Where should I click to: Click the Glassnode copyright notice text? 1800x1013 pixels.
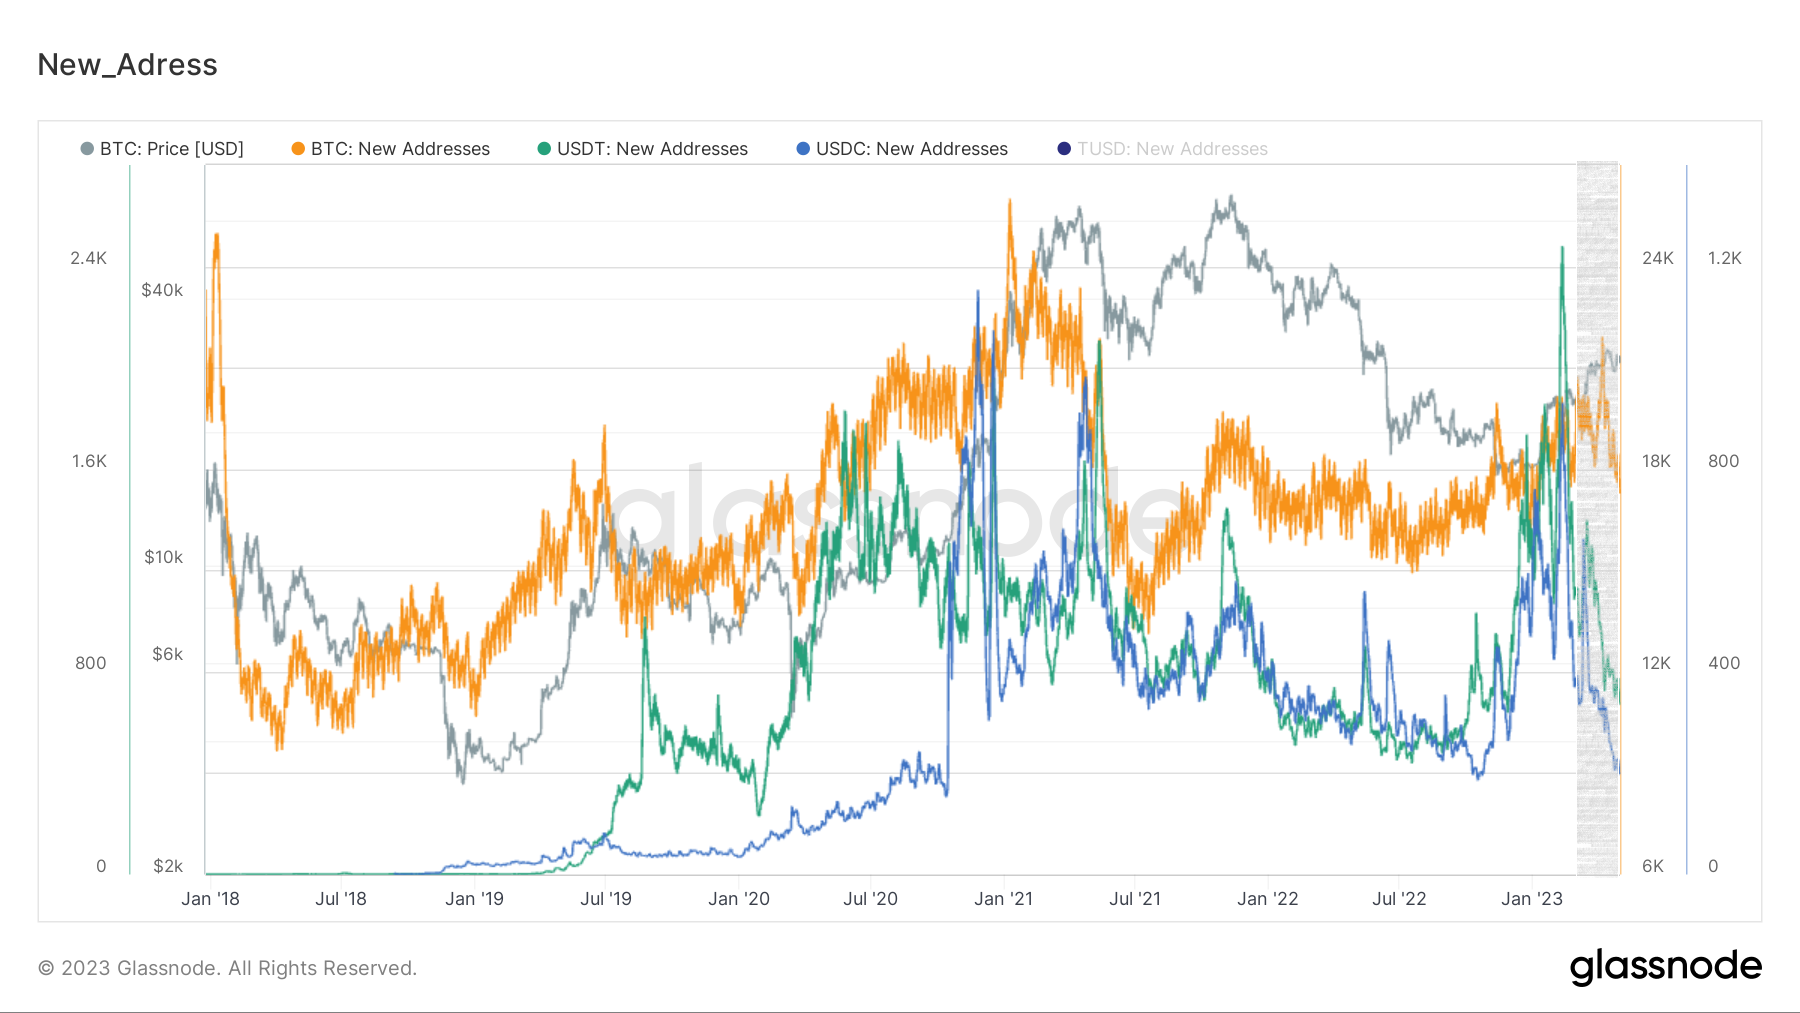pyautogui.click(x=227, y=968)
